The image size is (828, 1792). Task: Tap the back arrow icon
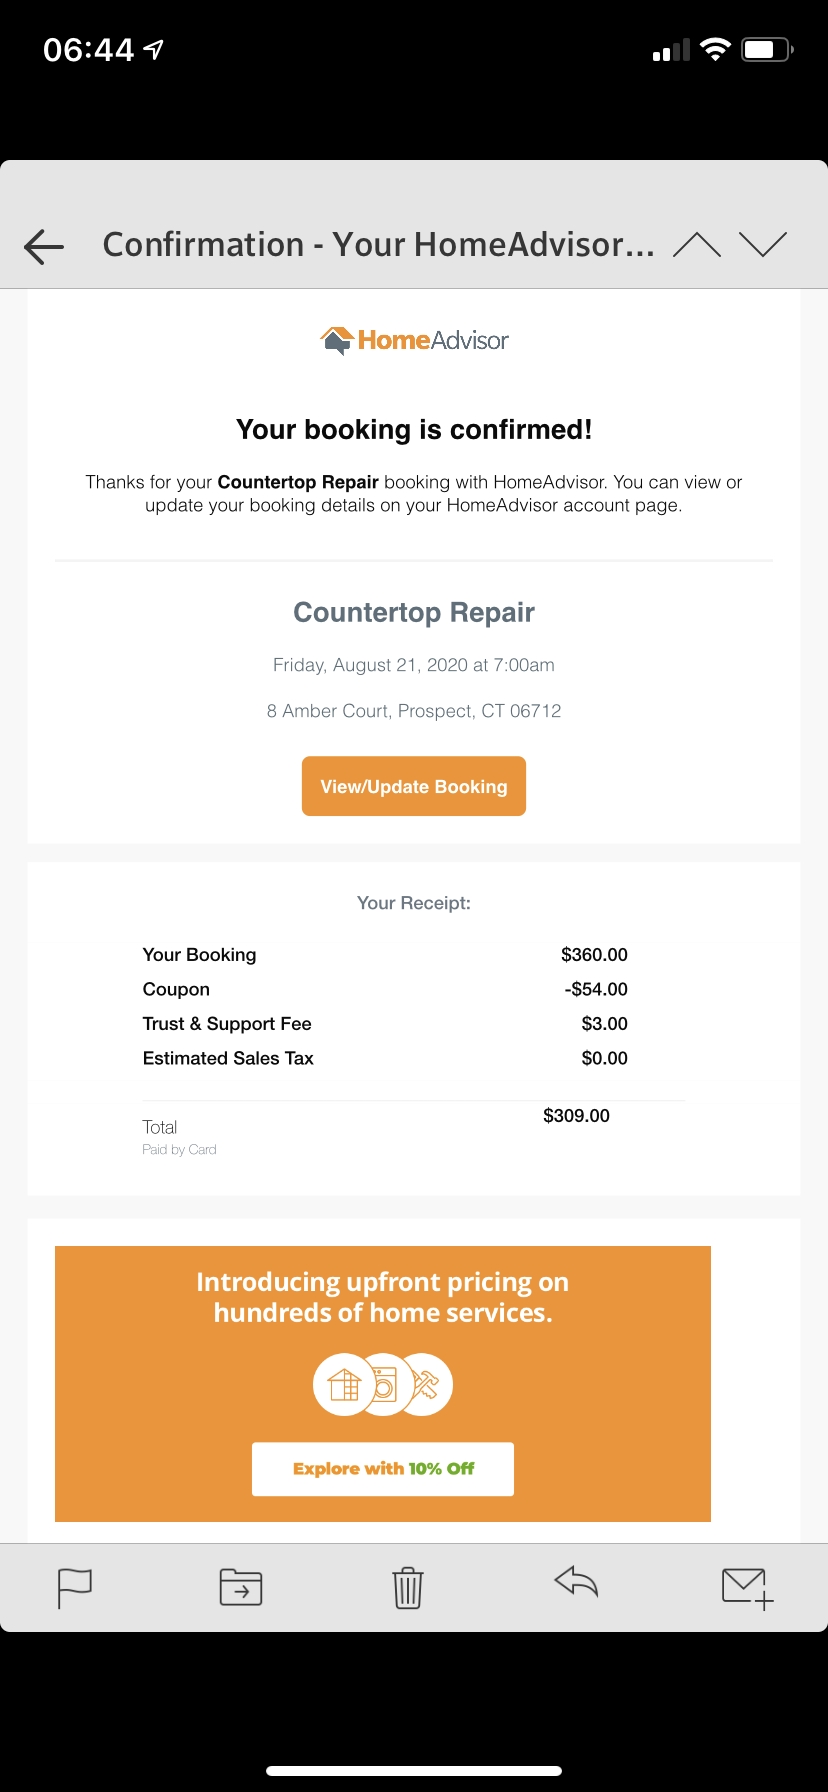pos(44,246)
